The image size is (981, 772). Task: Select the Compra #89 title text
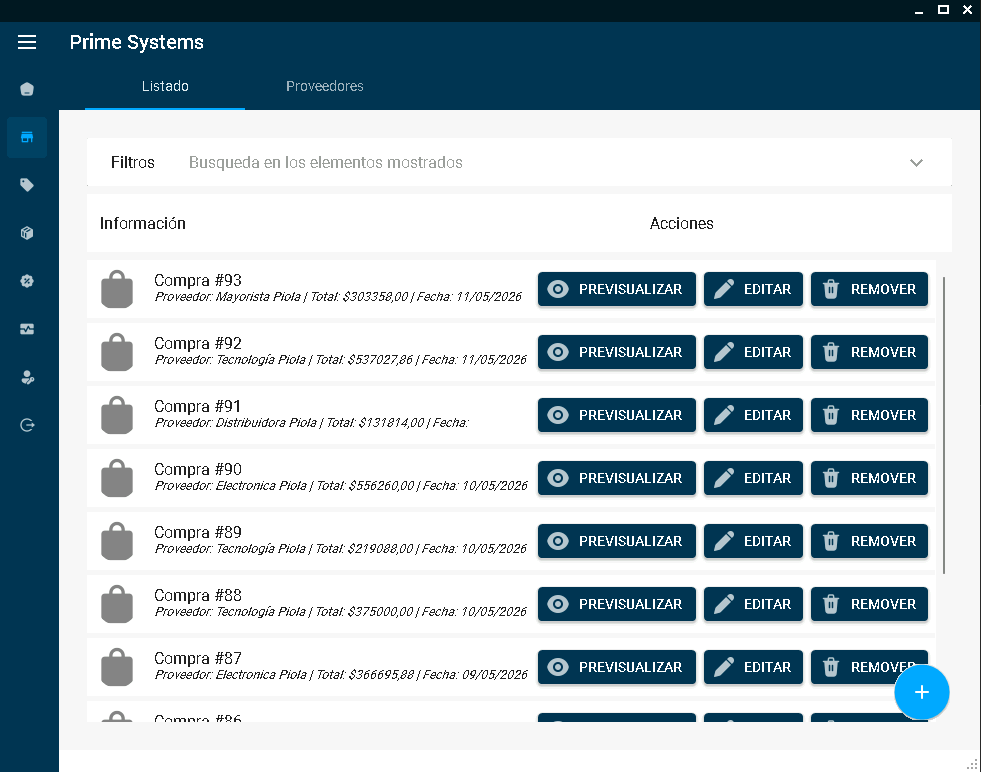coord(198,532)
